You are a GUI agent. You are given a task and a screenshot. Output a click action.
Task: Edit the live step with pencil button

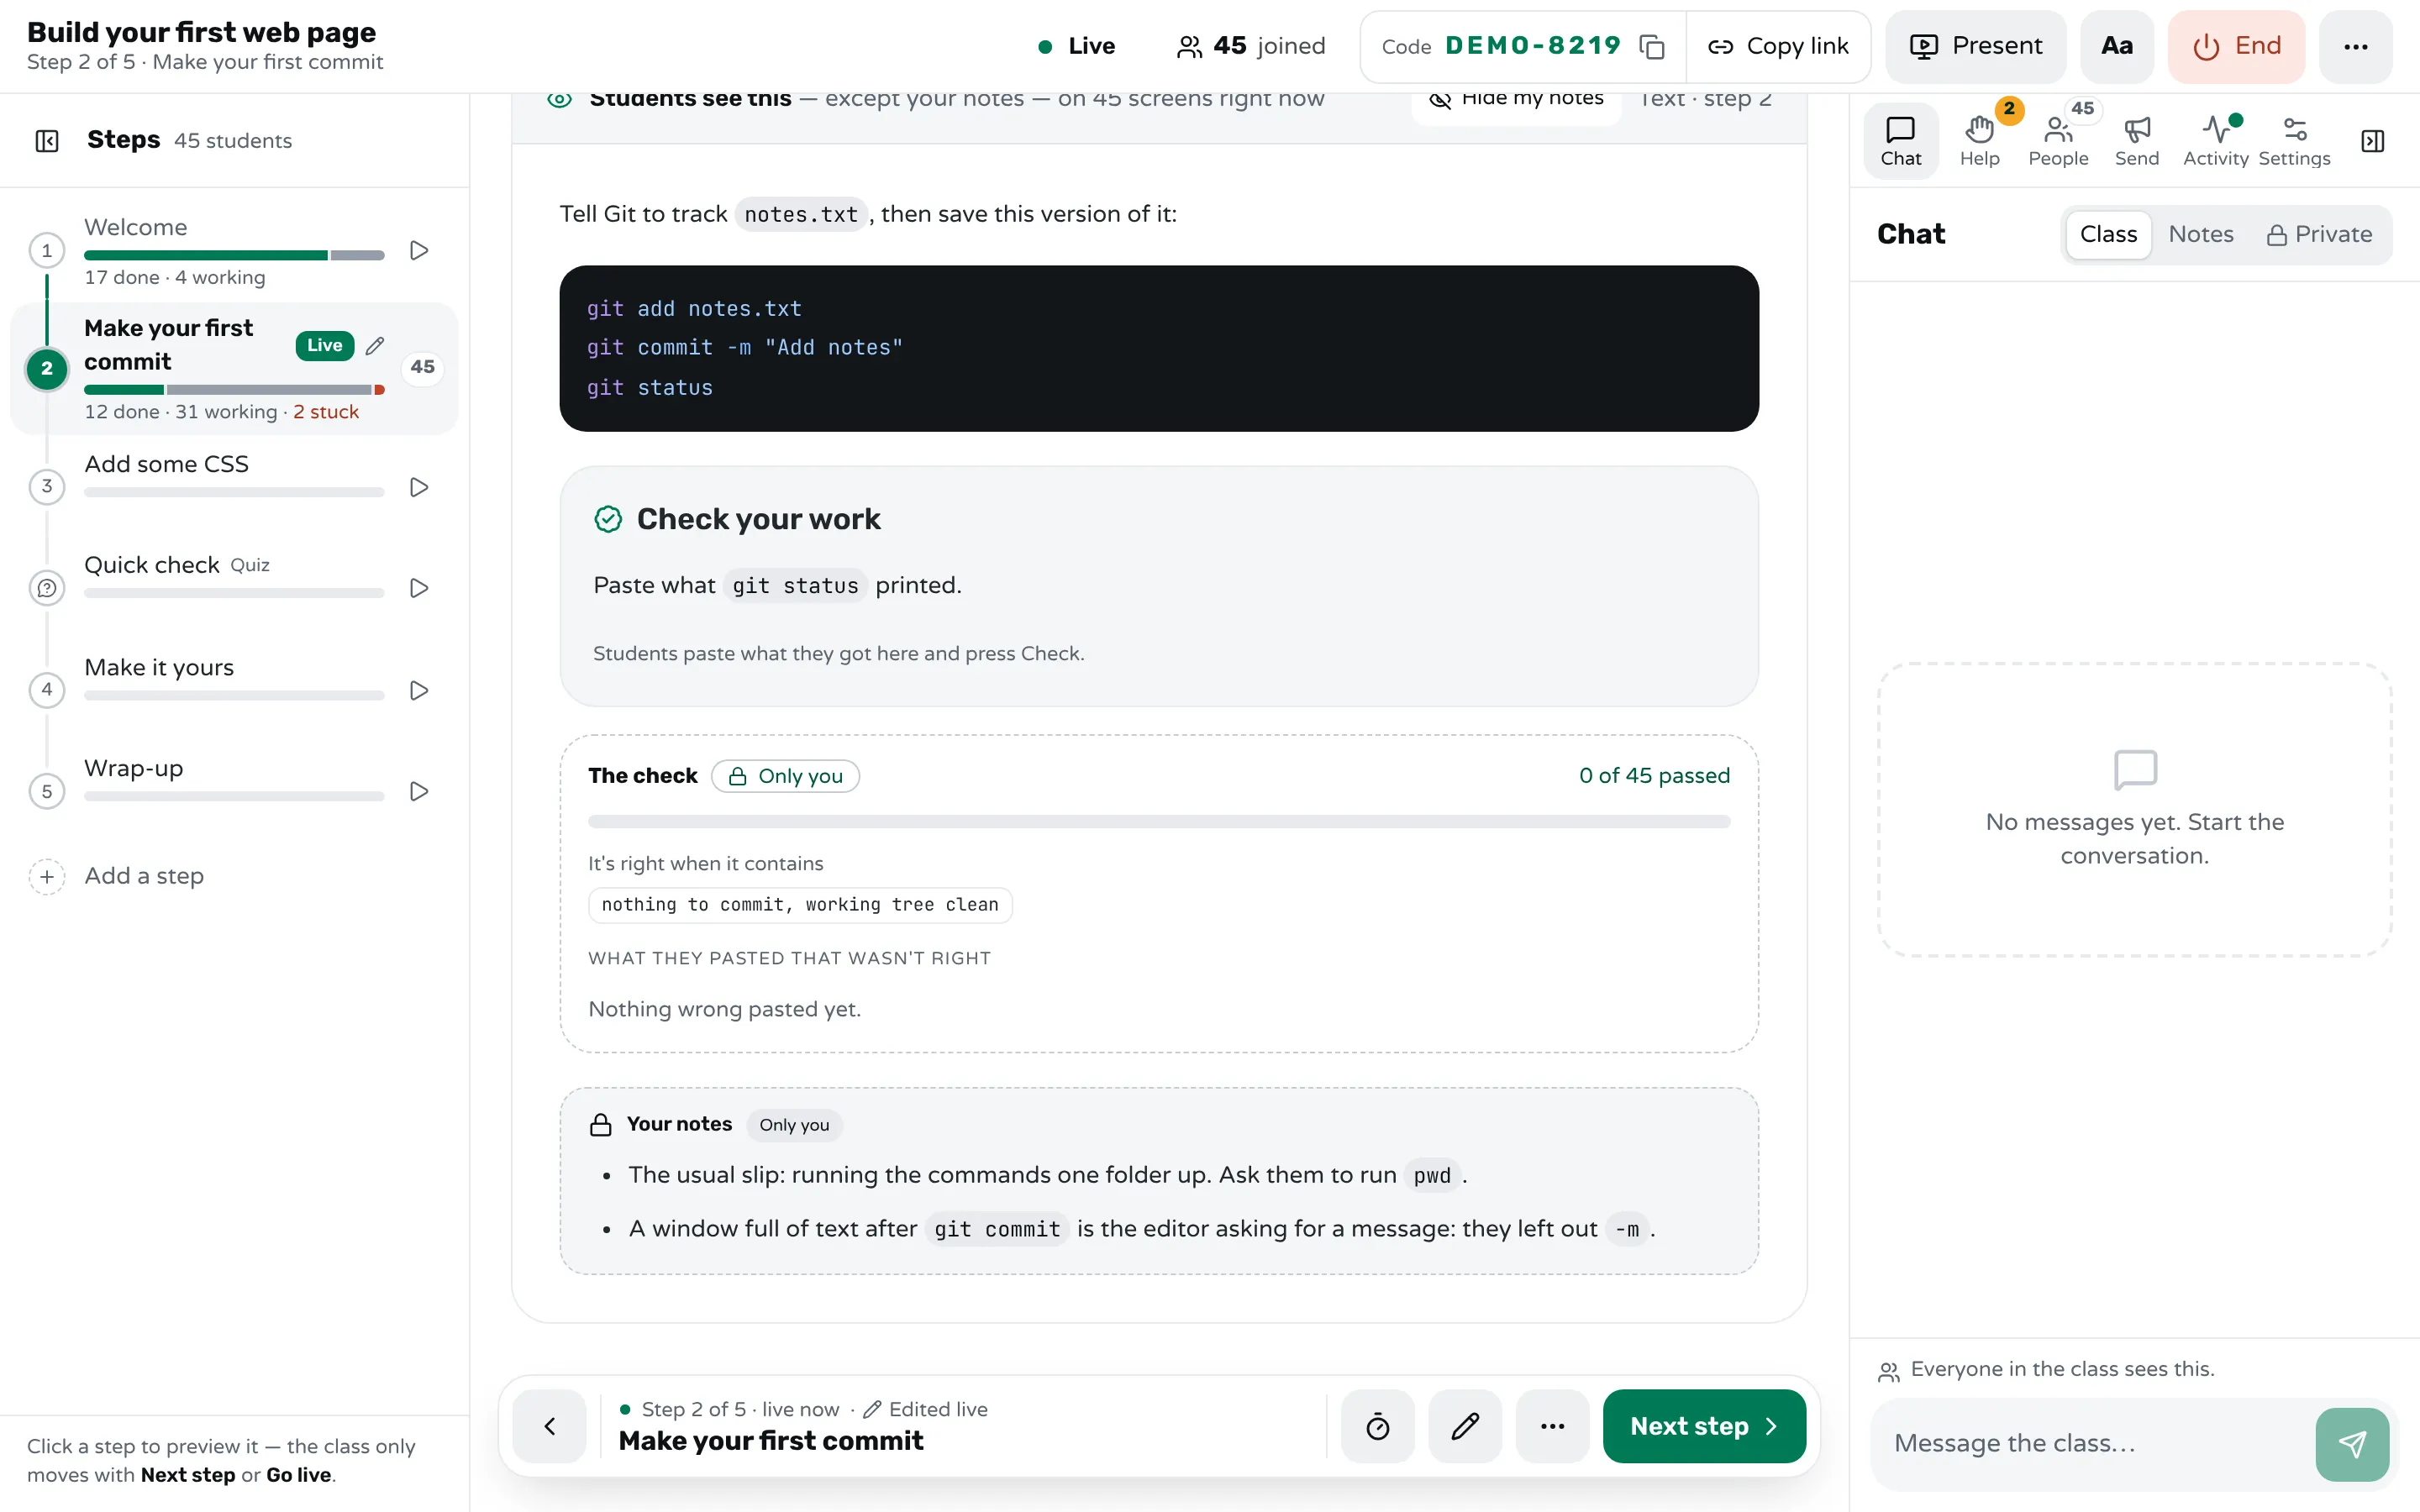(x=1465, y=1426)
